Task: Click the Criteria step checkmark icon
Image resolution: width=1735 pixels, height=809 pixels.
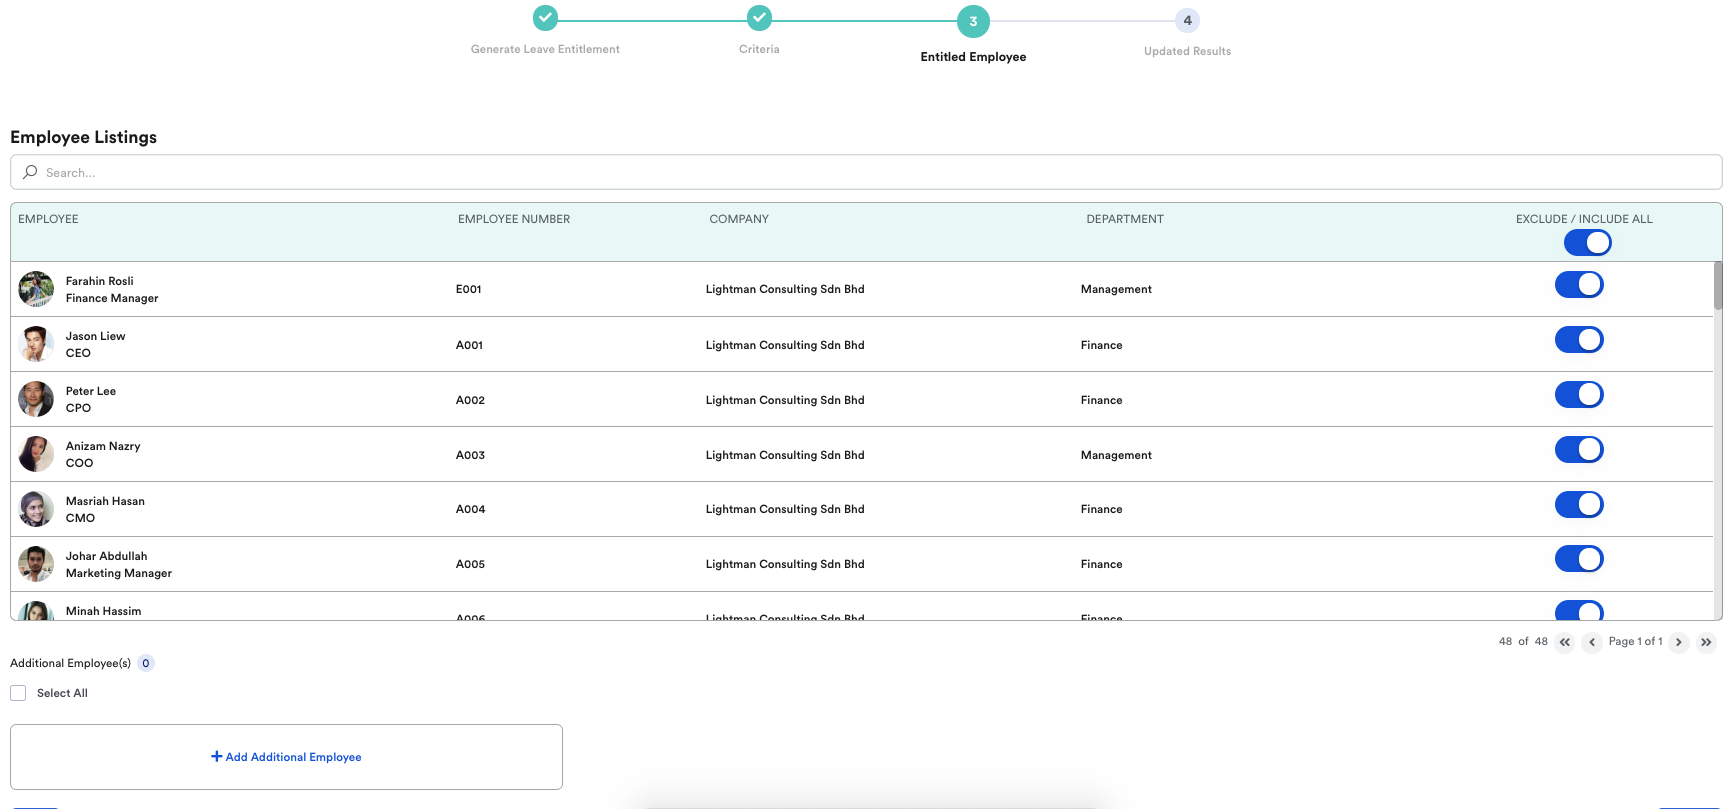Action: (x=760, y=18)
